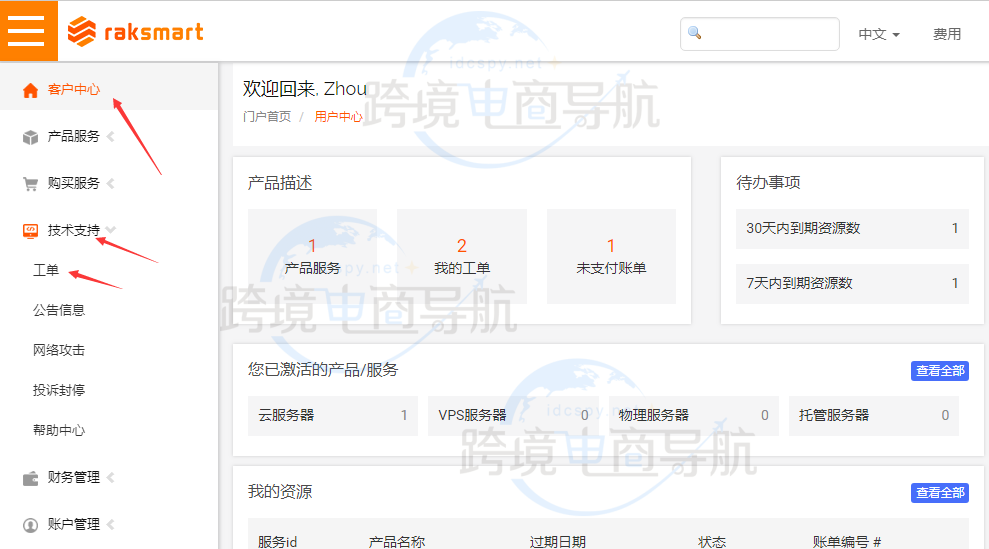Click the raksmart logo
The height and width of the screenshot is (549, 989).
(136, 32)
